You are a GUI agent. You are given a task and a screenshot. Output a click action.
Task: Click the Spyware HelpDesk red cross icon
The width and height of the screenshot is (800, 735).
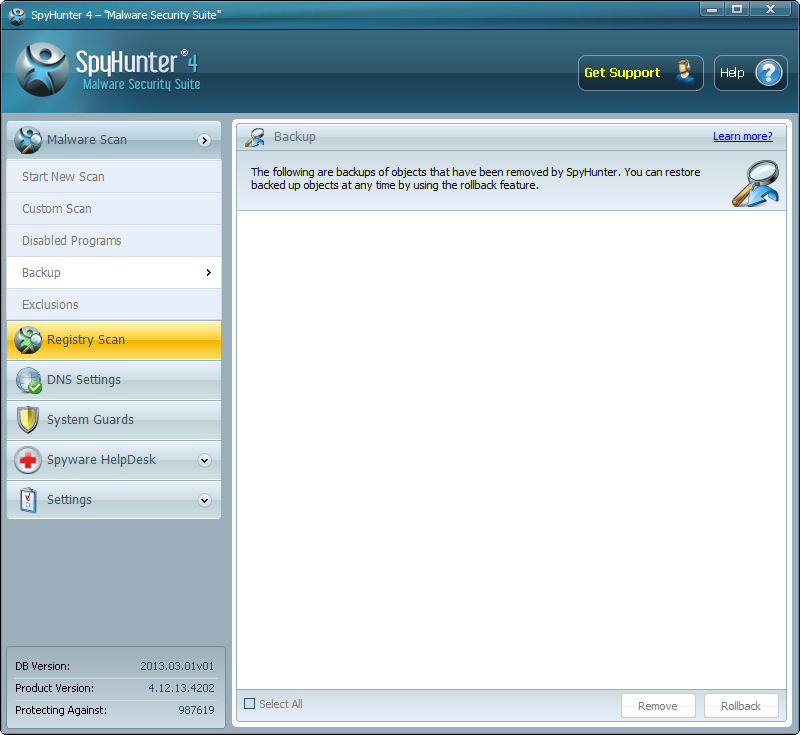click(28, 460)
